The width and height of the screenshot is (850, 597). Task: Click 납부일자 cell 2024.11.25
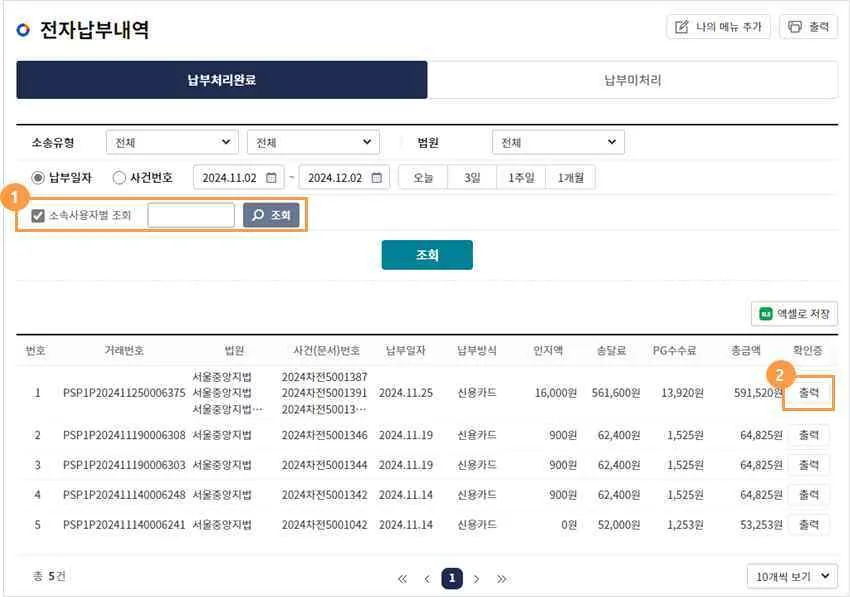tap(405, 393)
